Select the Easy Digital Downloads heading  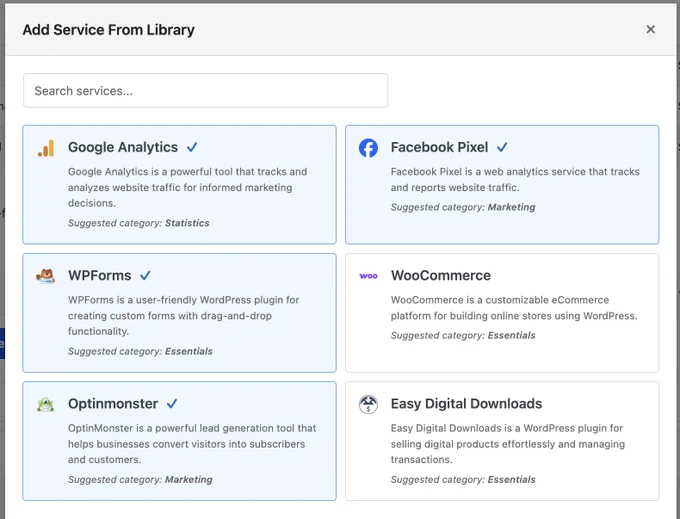[x=466, y=404]
